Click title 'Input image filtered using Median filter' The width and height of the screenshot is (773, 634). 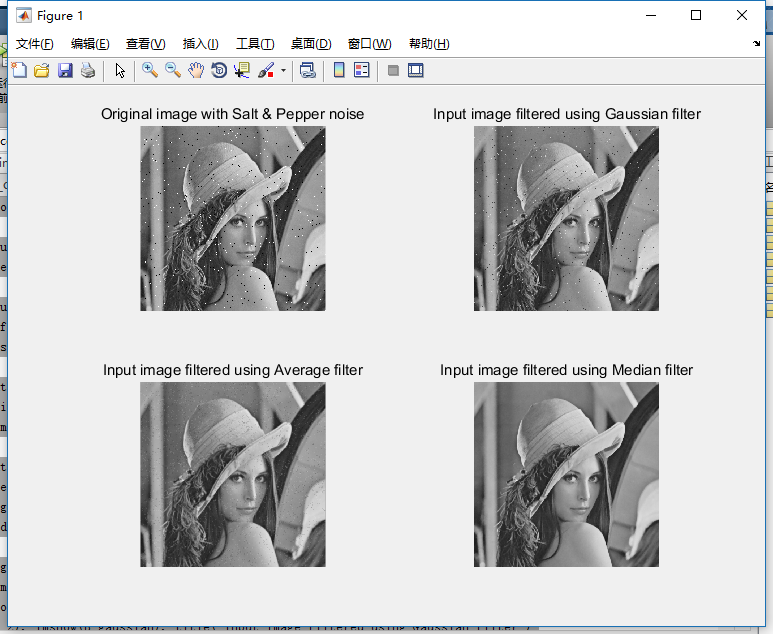click(566, 370)
